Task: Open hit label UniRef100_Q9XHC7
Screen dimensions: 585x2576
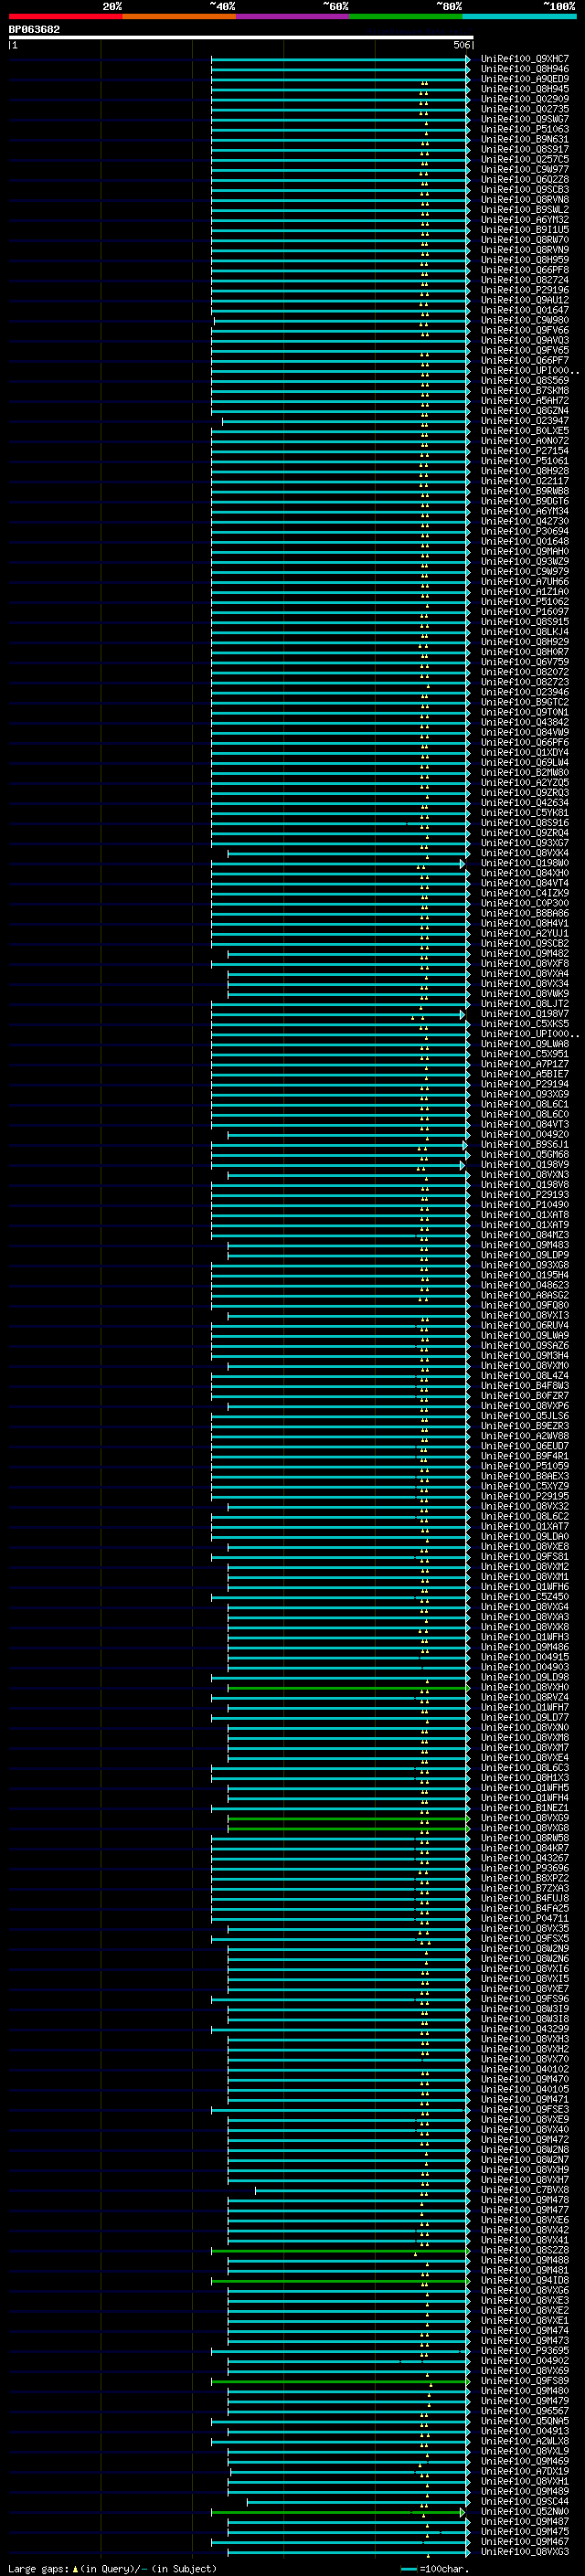Action: coord(525,59)
